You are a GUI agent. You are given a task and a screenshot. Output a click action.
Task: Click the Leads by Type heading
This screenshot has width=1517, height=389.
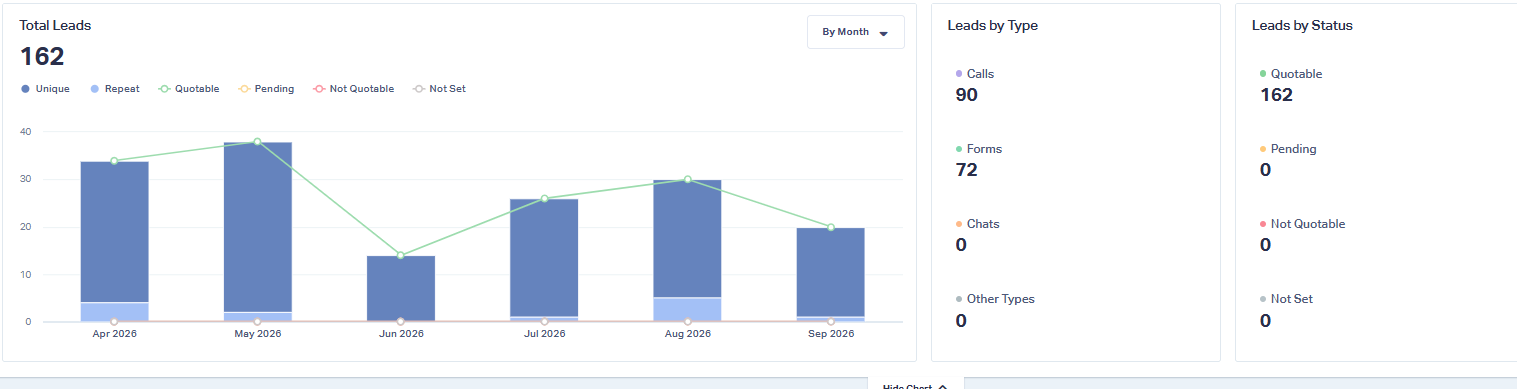tap(993, 25)
